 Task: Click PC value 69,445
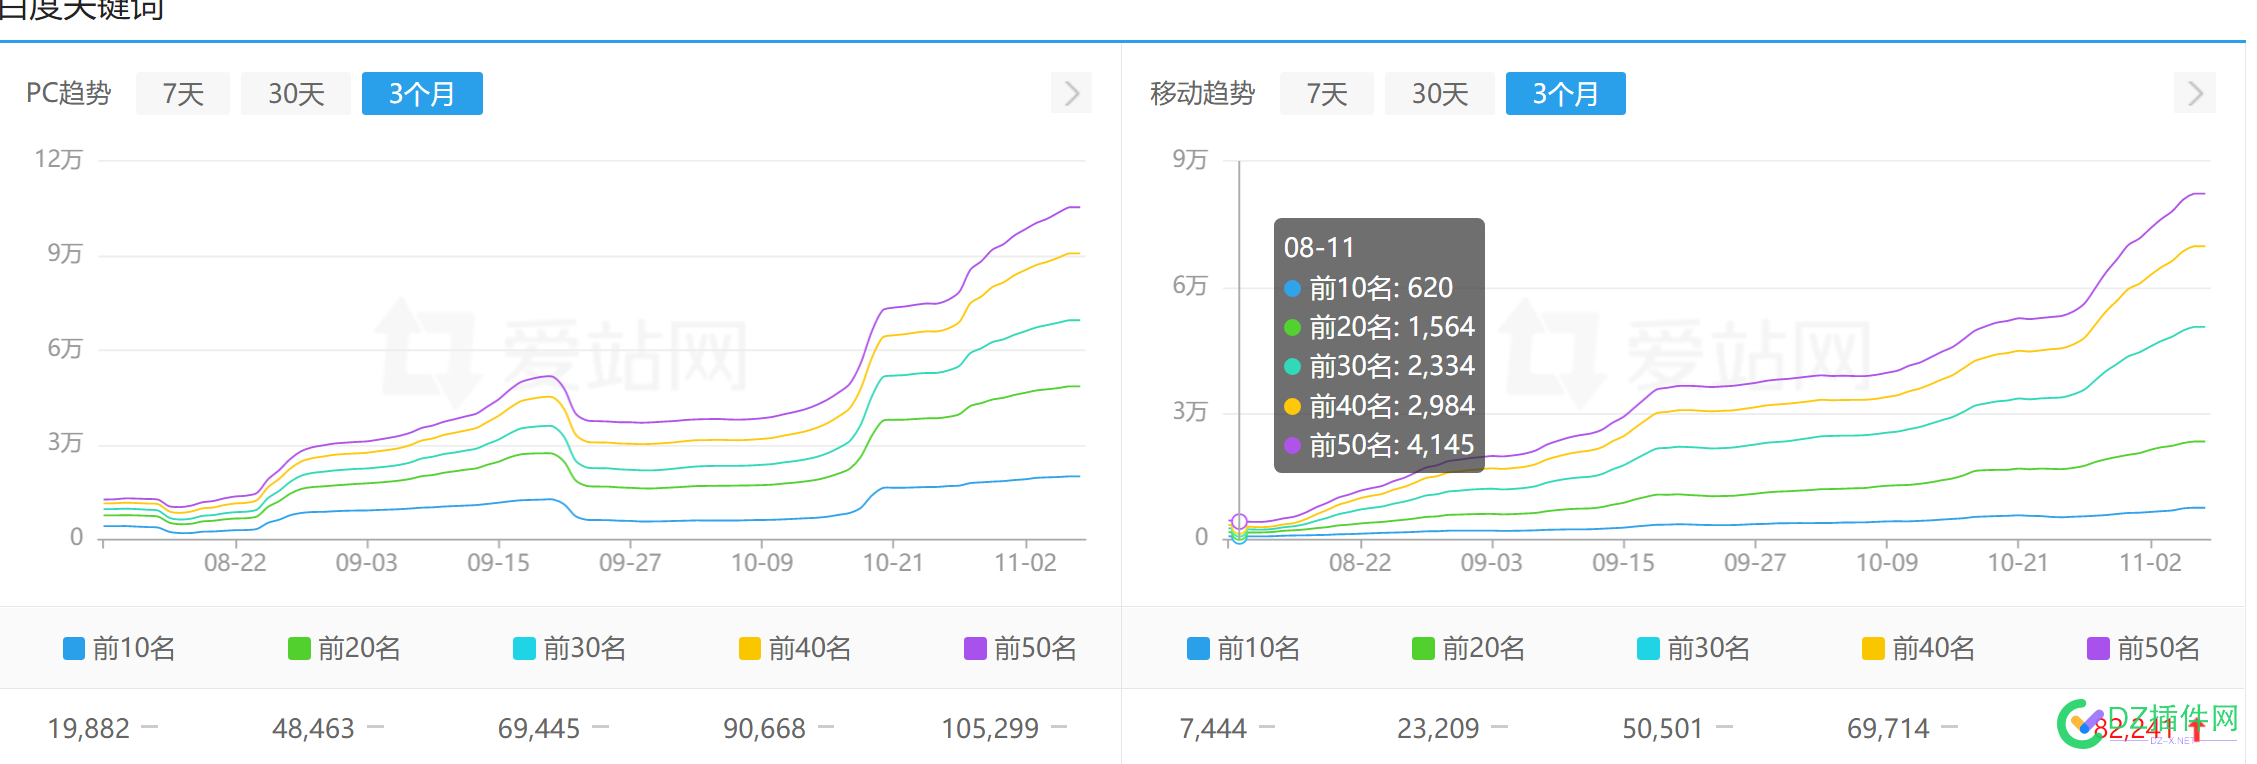[539, 728]
